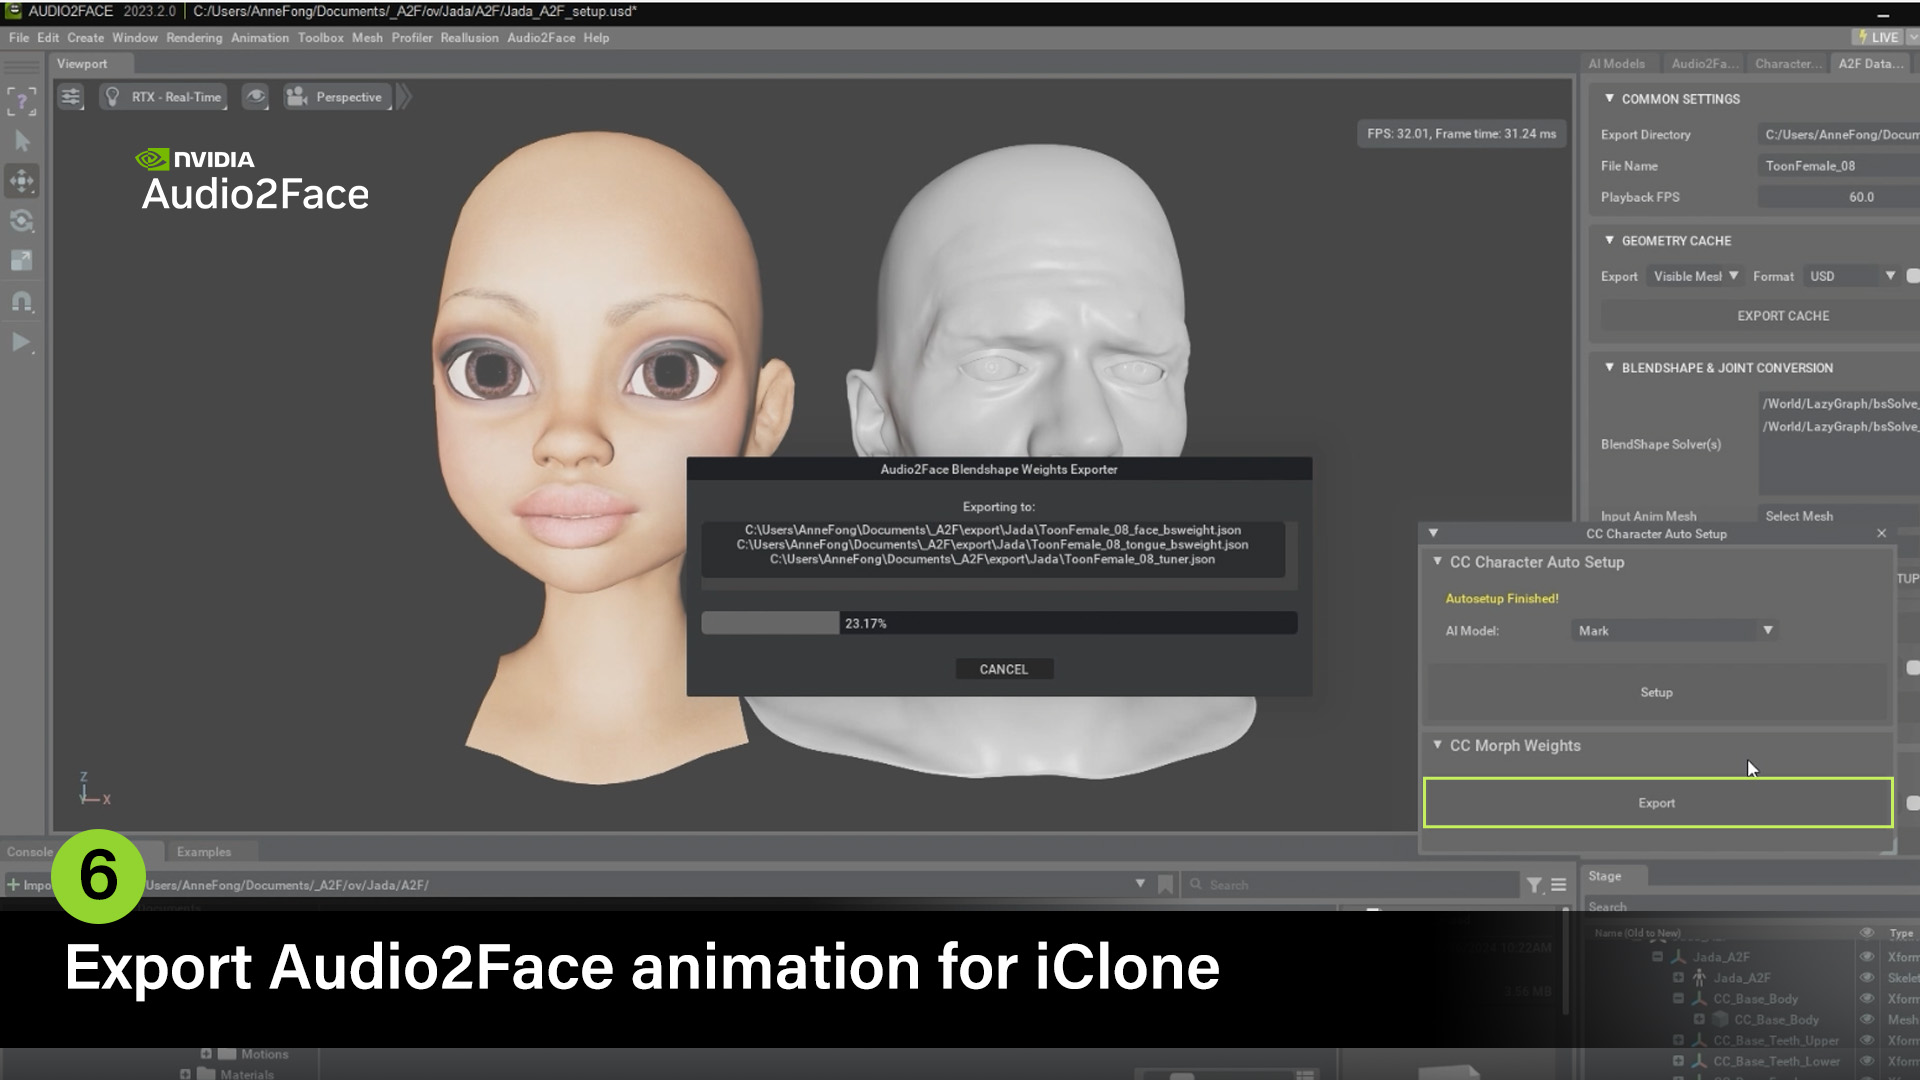The image size is (1920, 1080).
Task: Click the Search field above the Stage tree
Action: (x=1750, y=907)
